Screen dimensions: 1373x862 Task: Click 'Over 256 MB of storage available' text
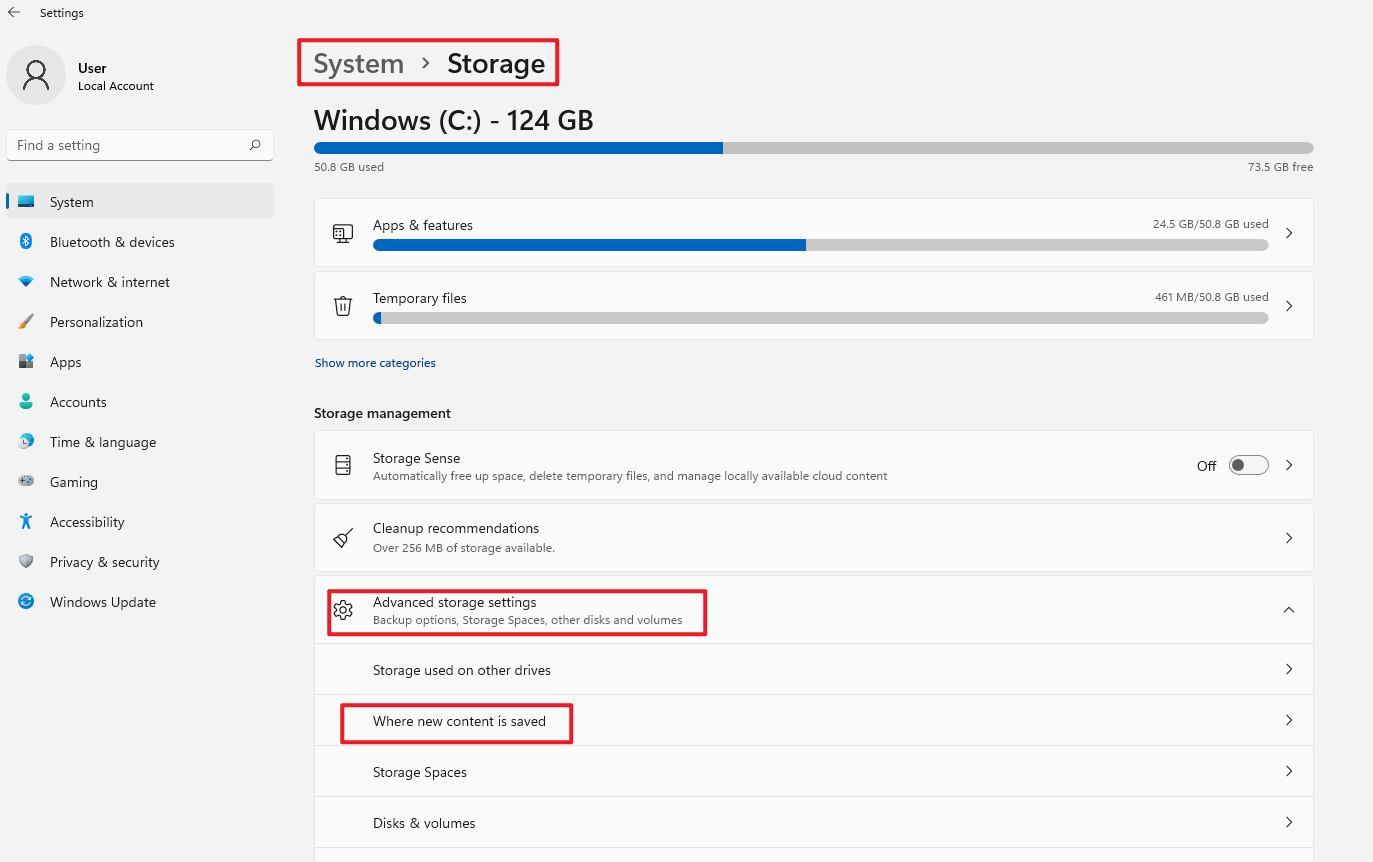464,548
